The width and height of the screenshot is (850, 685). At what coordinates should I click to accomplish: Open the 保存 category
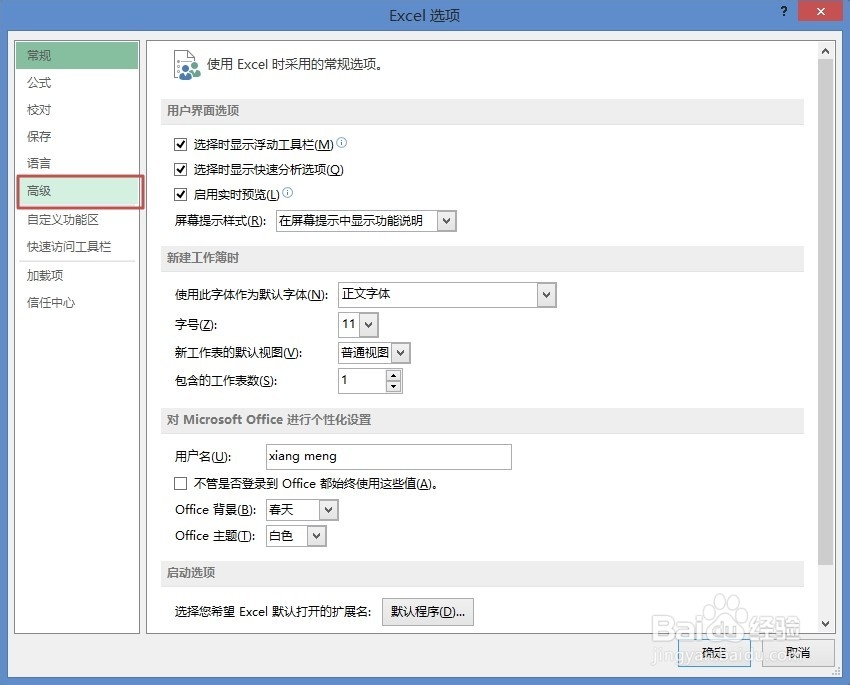(x=77, y=137)
